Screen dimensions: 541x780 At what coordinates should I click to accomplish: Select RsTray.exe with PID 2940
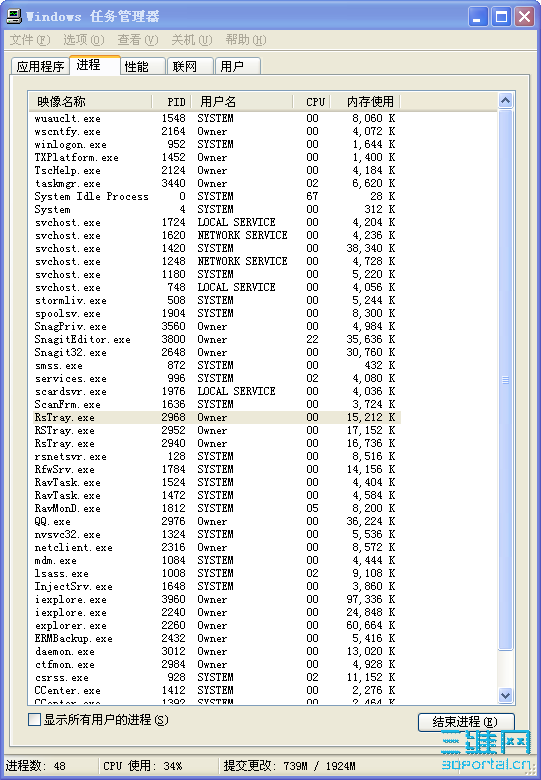(x=217, y=443)
